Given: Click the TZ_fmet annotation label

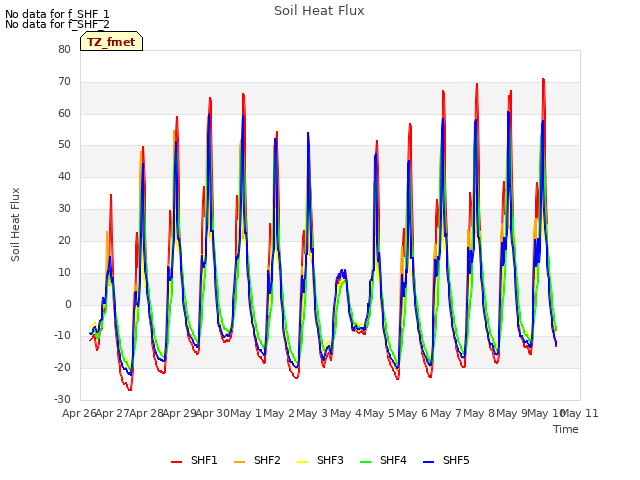Looking at the screenshot, I should point(111,42).
